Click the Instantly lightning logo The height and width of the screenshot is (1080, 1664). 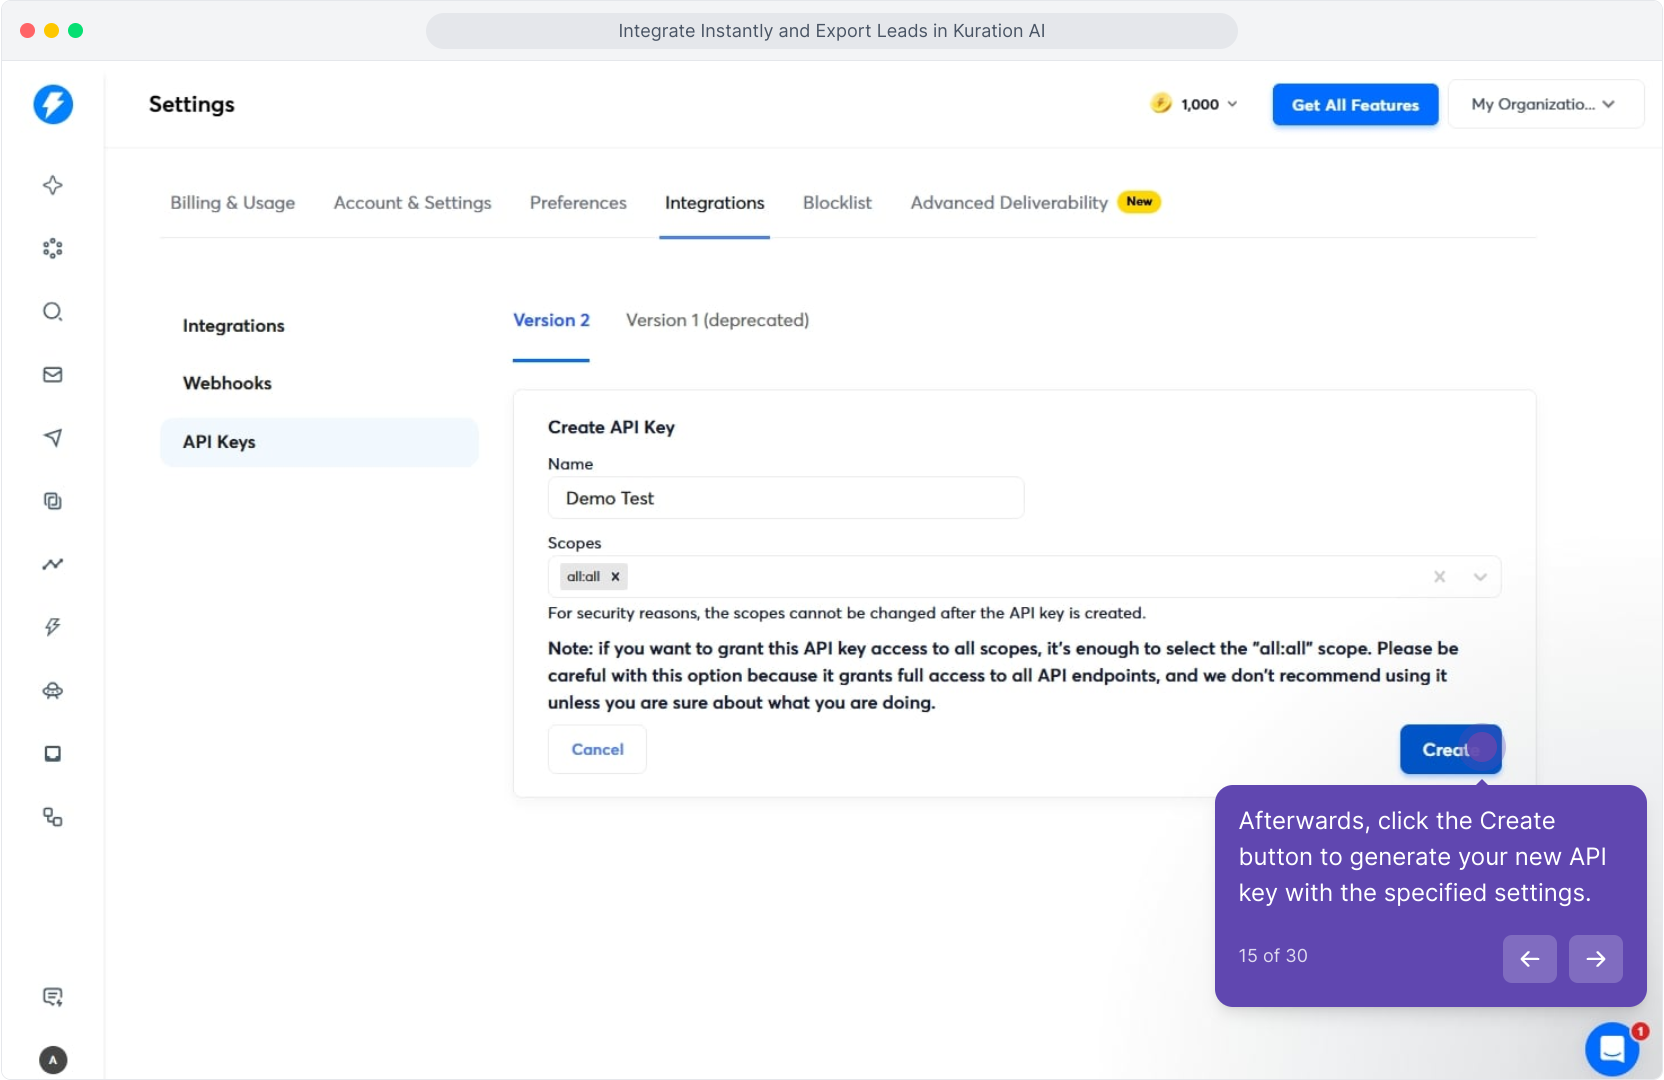53,104
